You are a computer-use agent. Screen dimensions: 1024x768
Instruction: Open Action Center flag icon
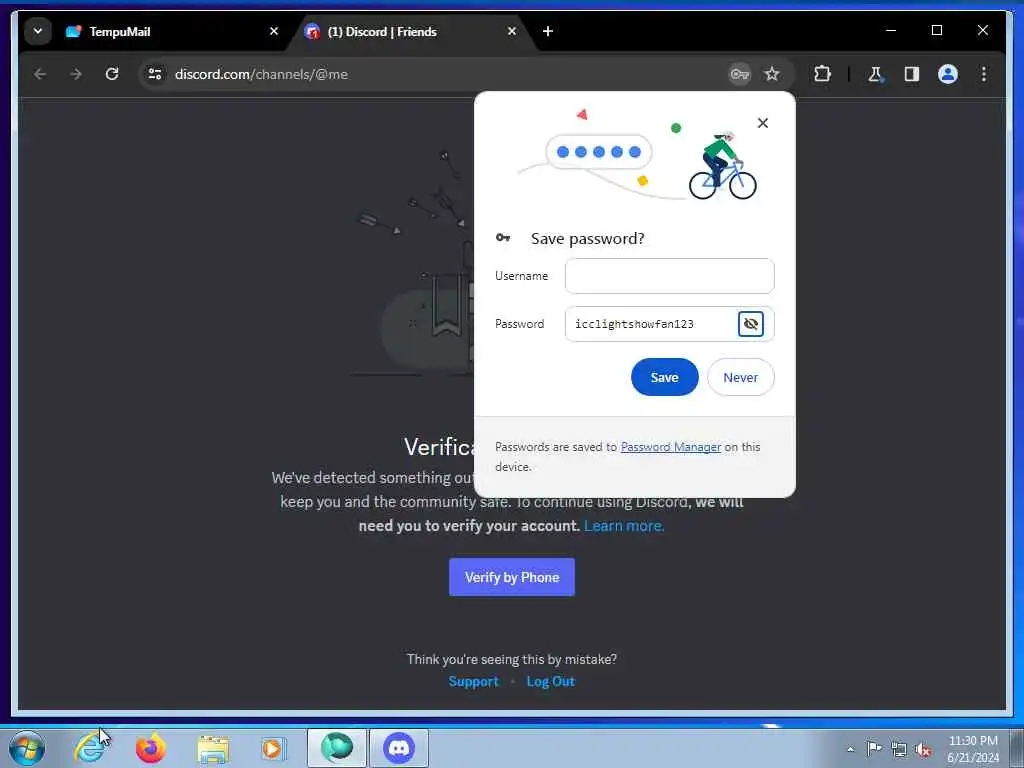(x=874, y=748)
